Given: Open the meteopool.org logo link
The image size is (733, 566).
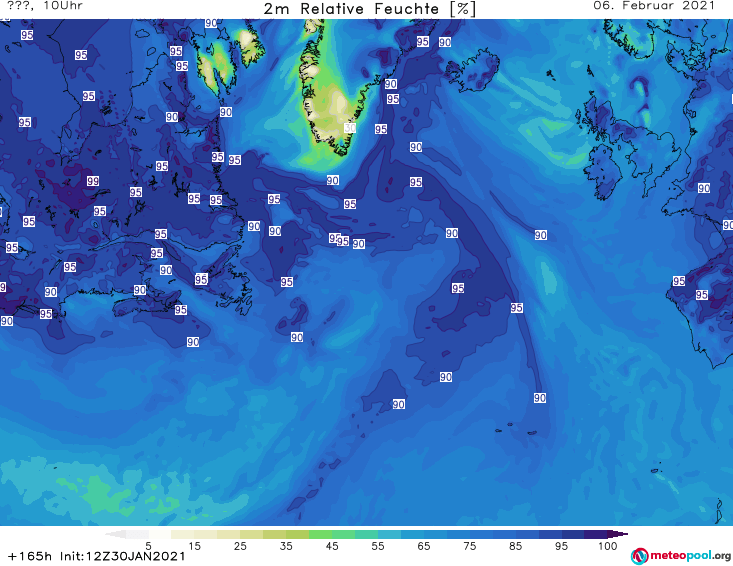Looking at the screenshot, I should point(681,556).
